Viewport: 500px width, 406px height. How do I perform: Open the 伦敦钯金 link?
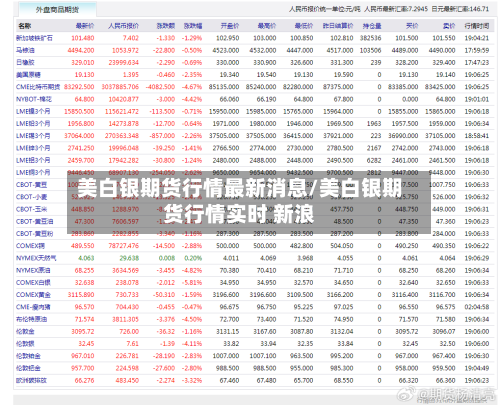click(28, 368)
